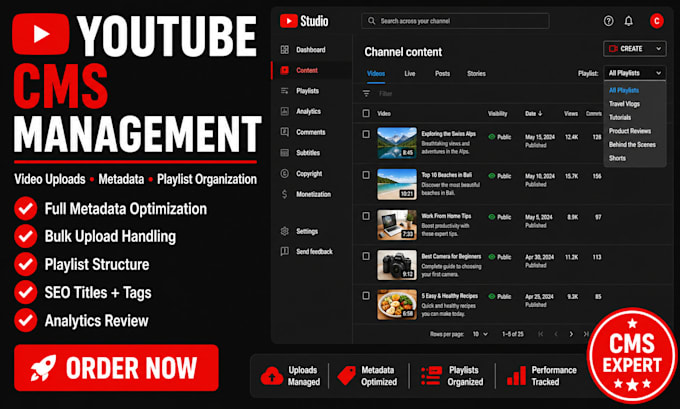Click the CMS EXPERT badge
This screenshot has height=409, width=680.
632,355
